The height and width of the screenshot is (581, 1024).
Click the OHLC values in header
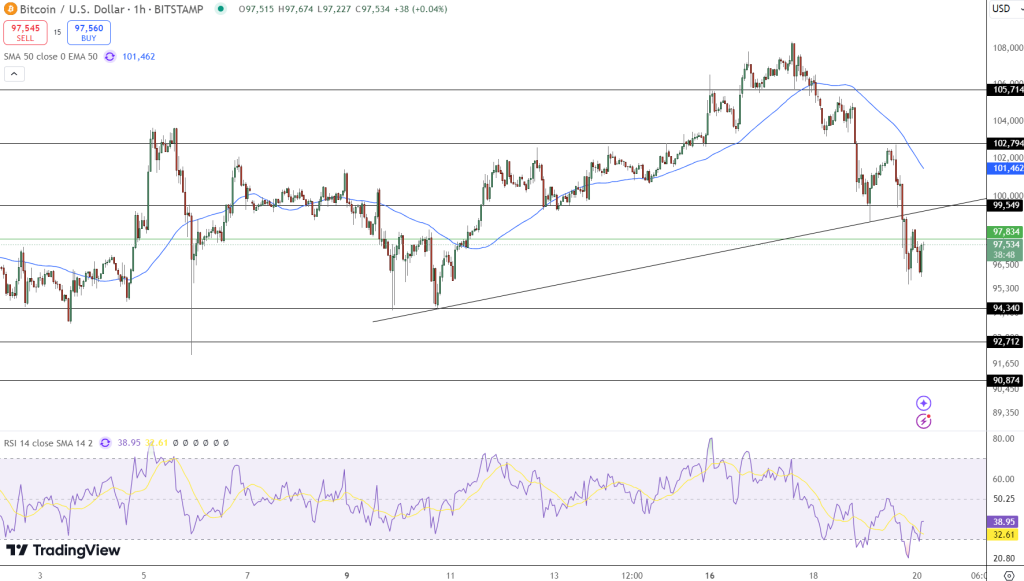pyautogui.click(x=342, y=9)
